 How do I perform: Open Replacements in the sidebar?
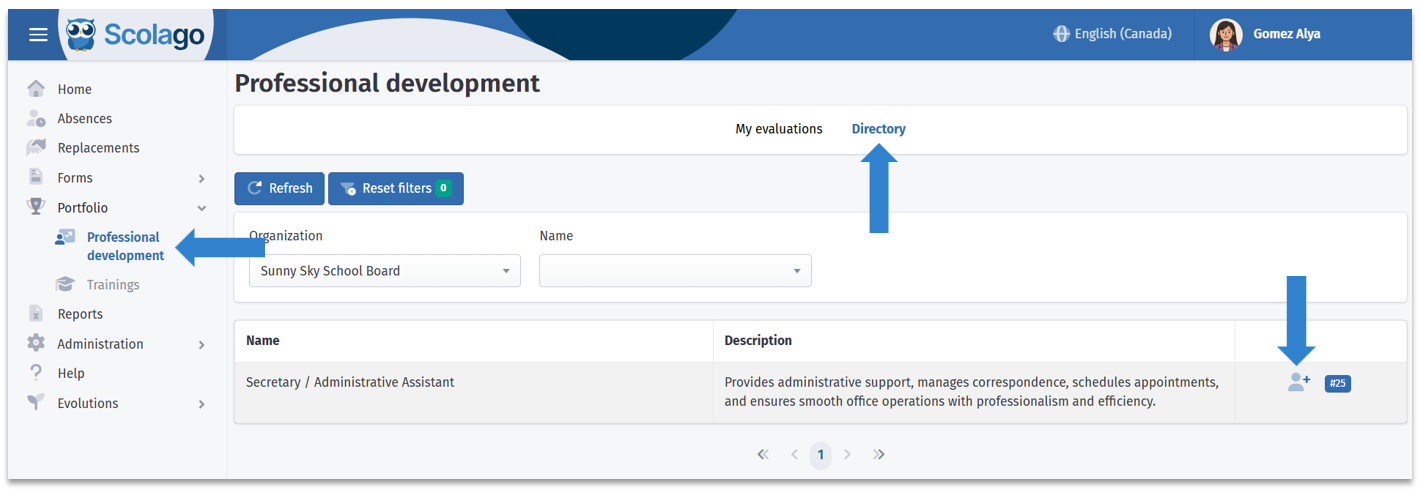coord(98,148)
